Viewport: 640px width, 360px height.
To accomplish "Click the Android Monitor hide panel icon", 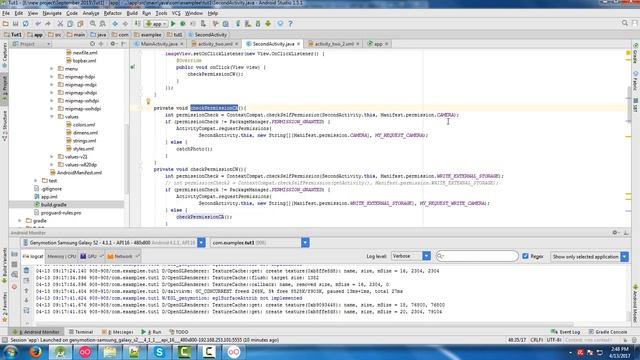I will pyautogui.click(x=626, y=233).
